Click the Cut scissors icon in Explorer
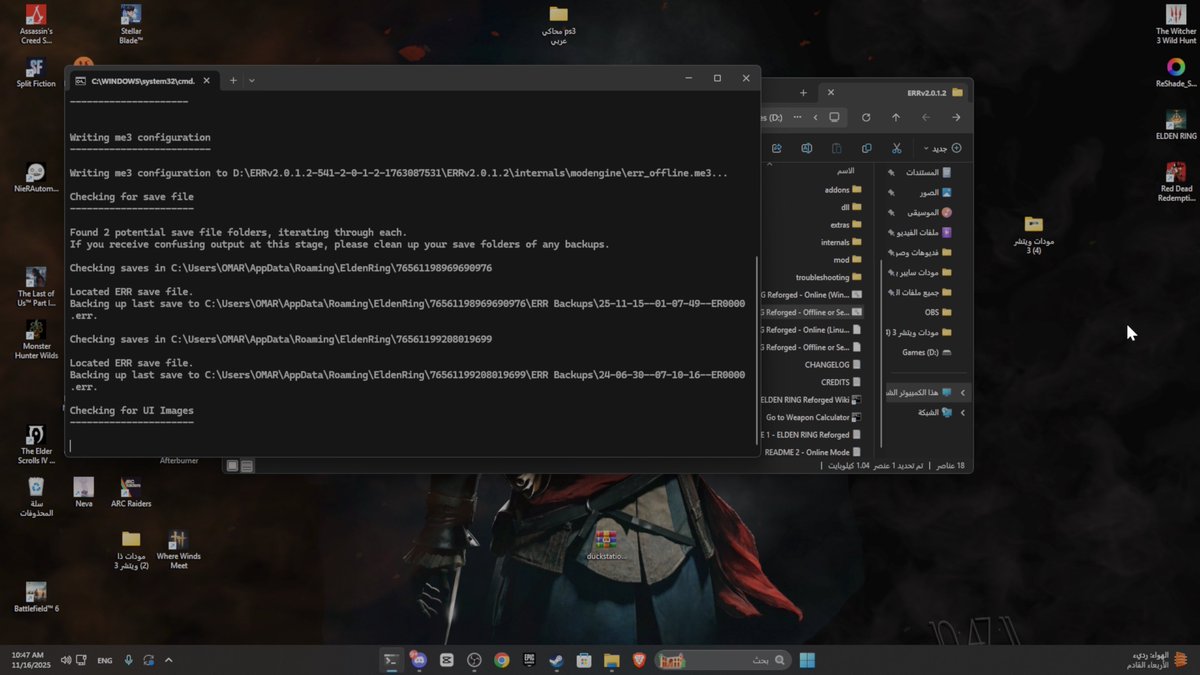This screenshot has height=675, width=1200. coord(897,148)
